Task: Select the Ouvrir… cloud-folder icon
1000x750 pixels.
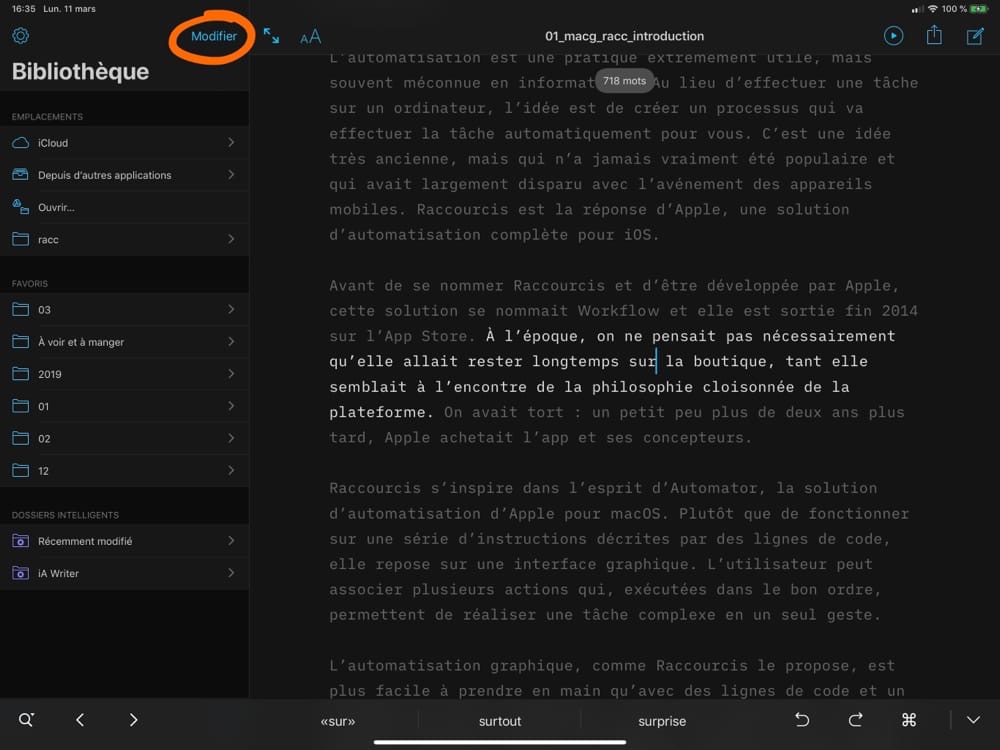Action: click(x=20, y=207)
